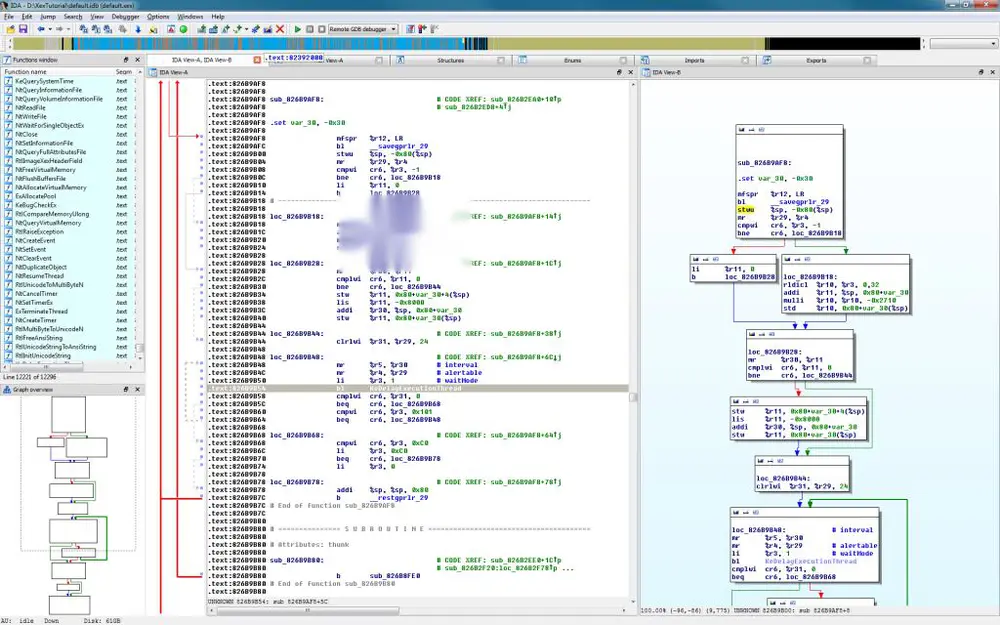
Task: Open the Debugger menu
Action: [x=125, y=17]
